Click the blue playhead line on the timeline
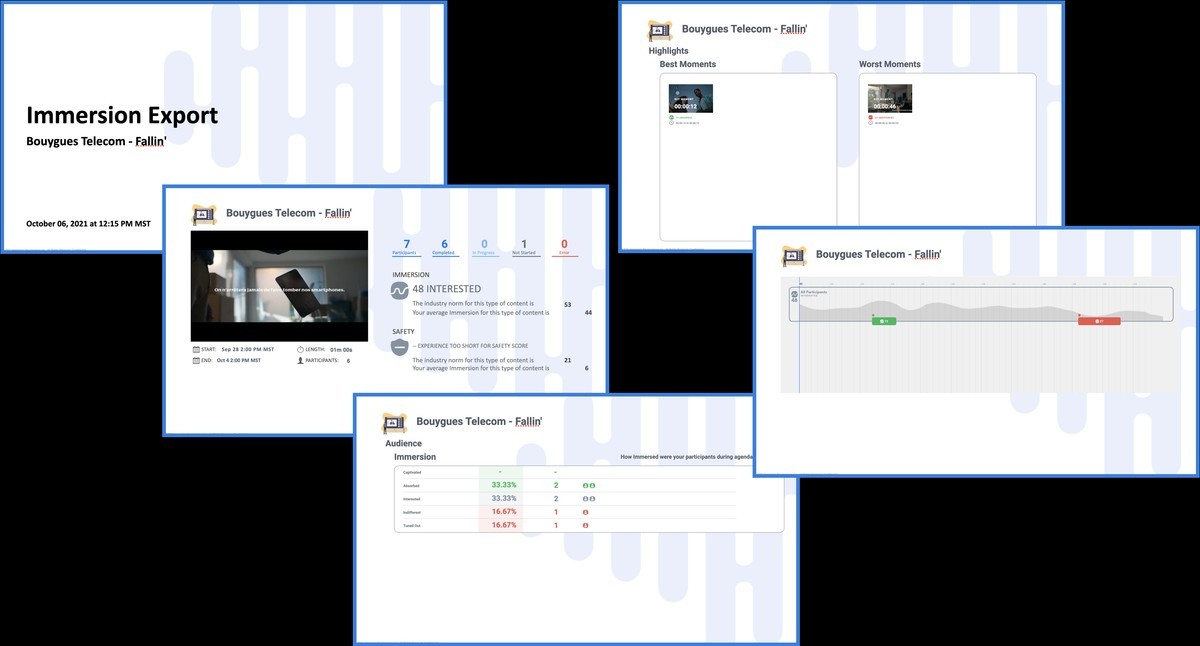This screenshot has height=646, width=1200. (x=799, y=335)
